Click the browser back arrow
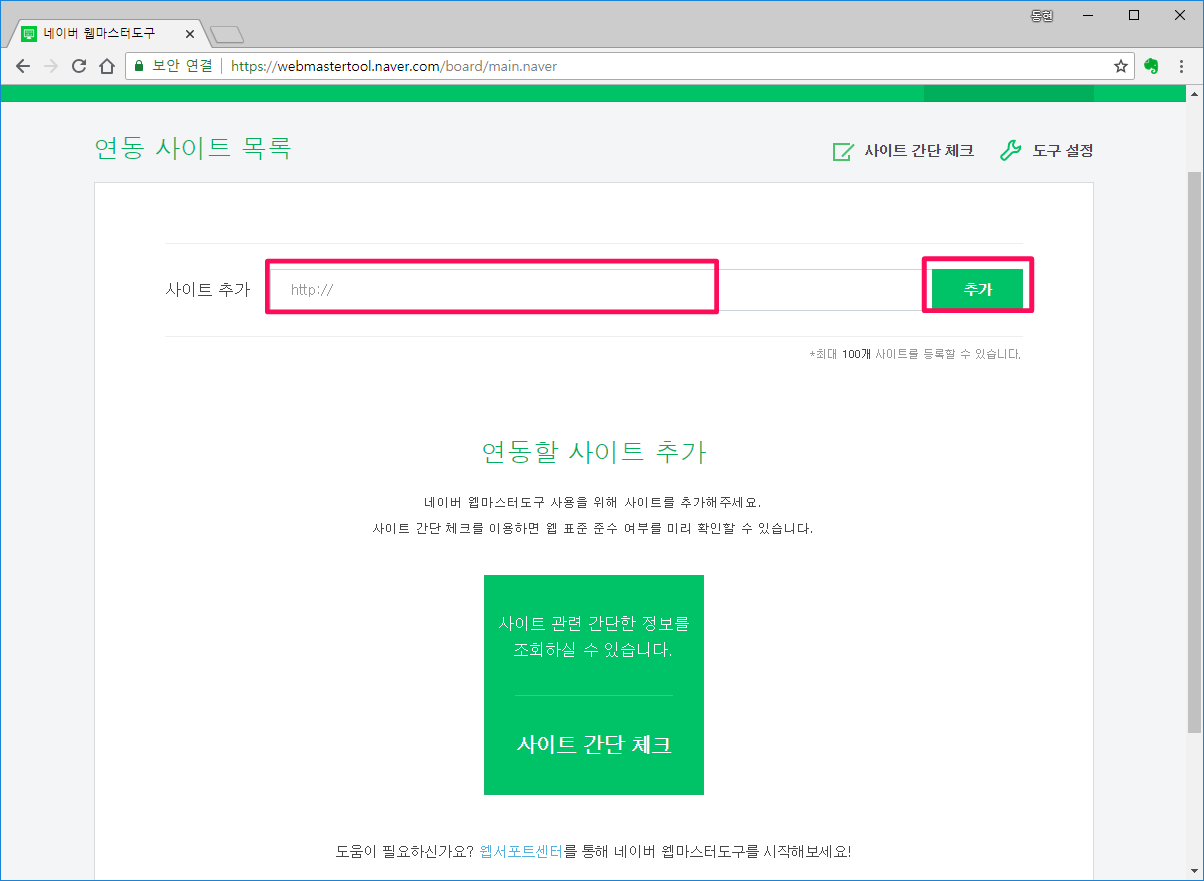Screen dimensions: 1204x881 pyautogui.click(x=22, y=67)
